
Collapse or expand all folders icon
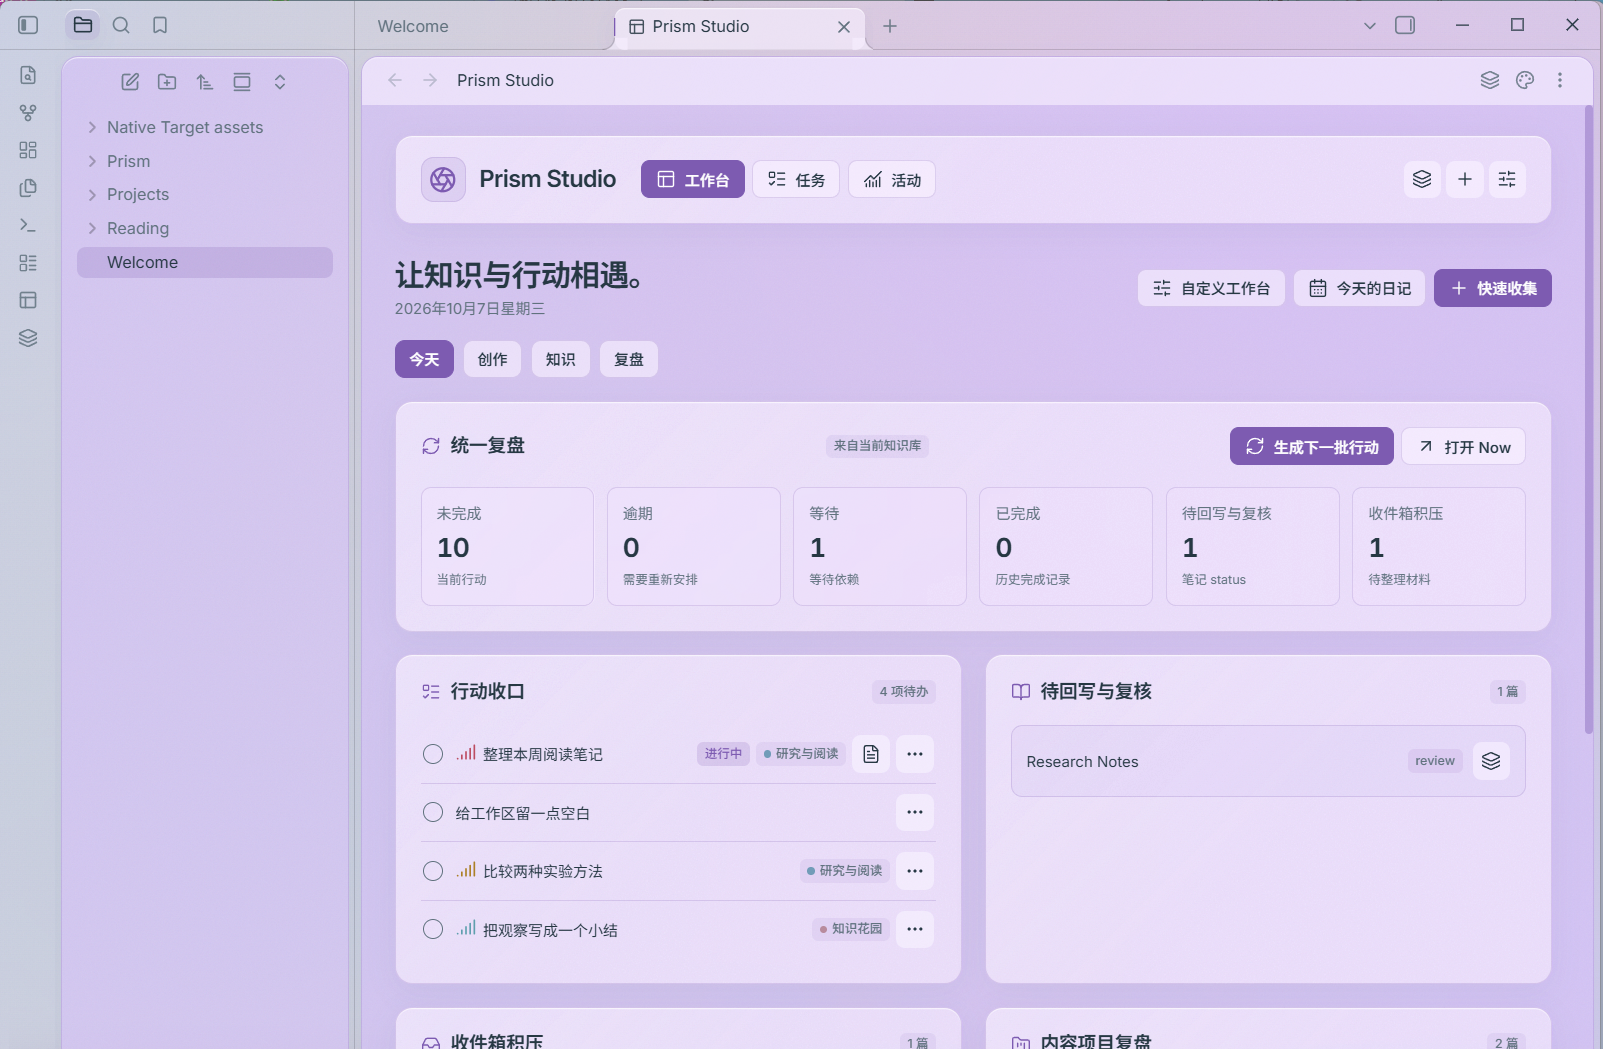(x=280, y=82)
